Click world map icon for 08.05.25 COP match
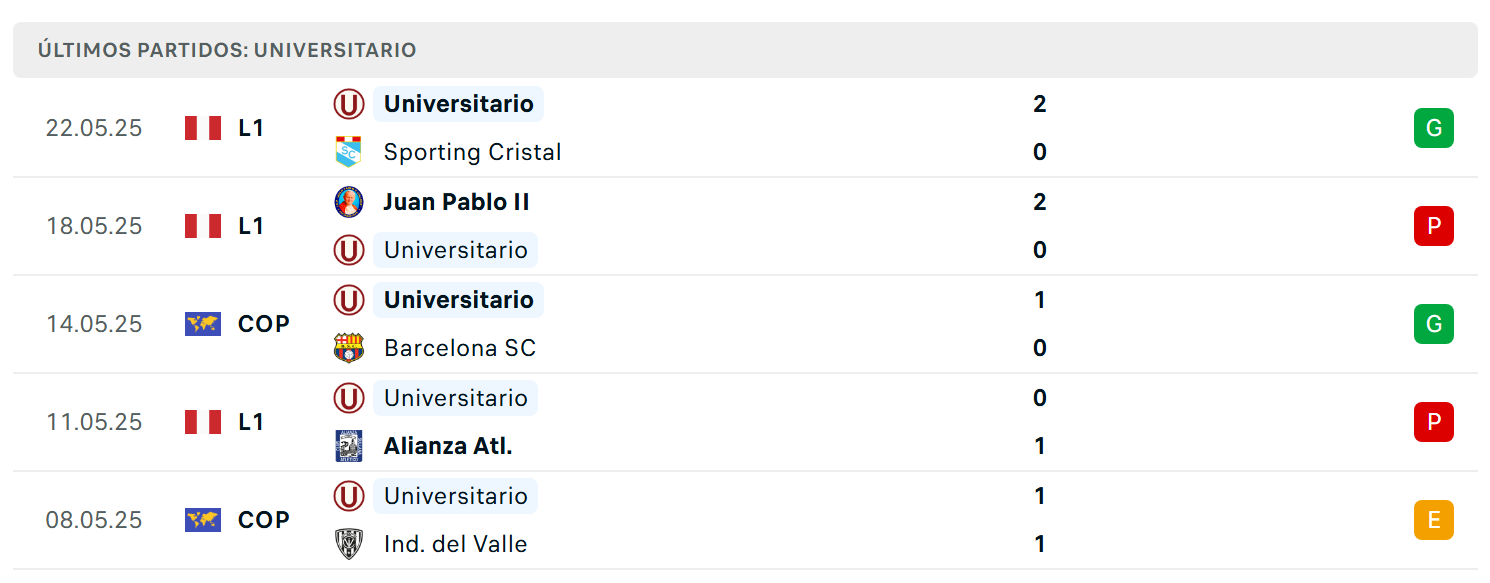 [203, 520]
